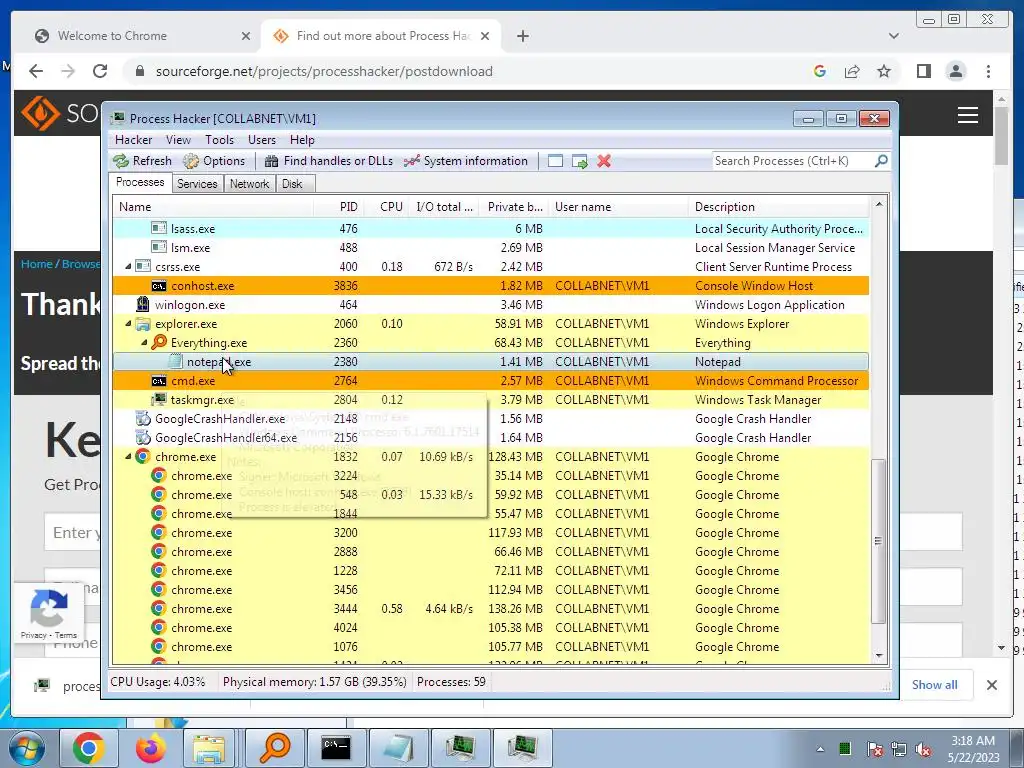Select chrome.exe with PID 4024
Viewport: 1024px width, 768px height.
(x=490, y=628)
